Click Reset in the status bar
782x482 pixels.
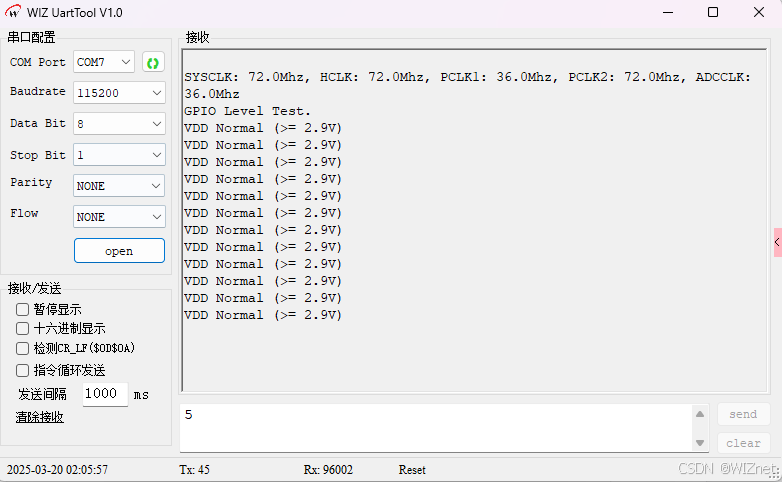(412, 470)
